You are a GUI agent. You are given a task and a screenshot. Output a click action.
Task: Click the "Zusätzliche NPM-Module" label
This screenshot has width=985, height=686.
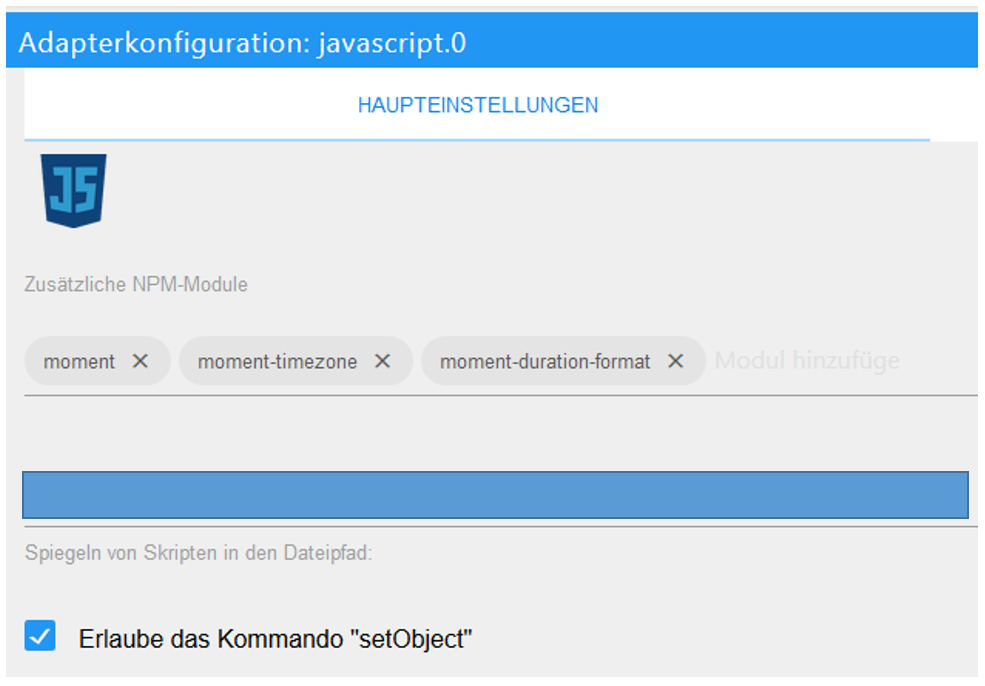pos(136,284)
